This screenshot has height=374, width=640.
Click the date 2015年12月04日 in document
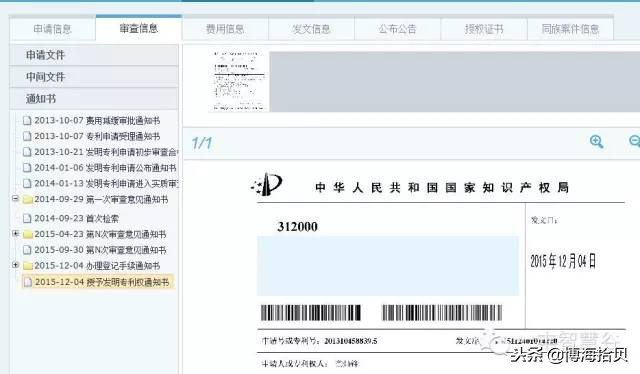[x=563, y=261]
